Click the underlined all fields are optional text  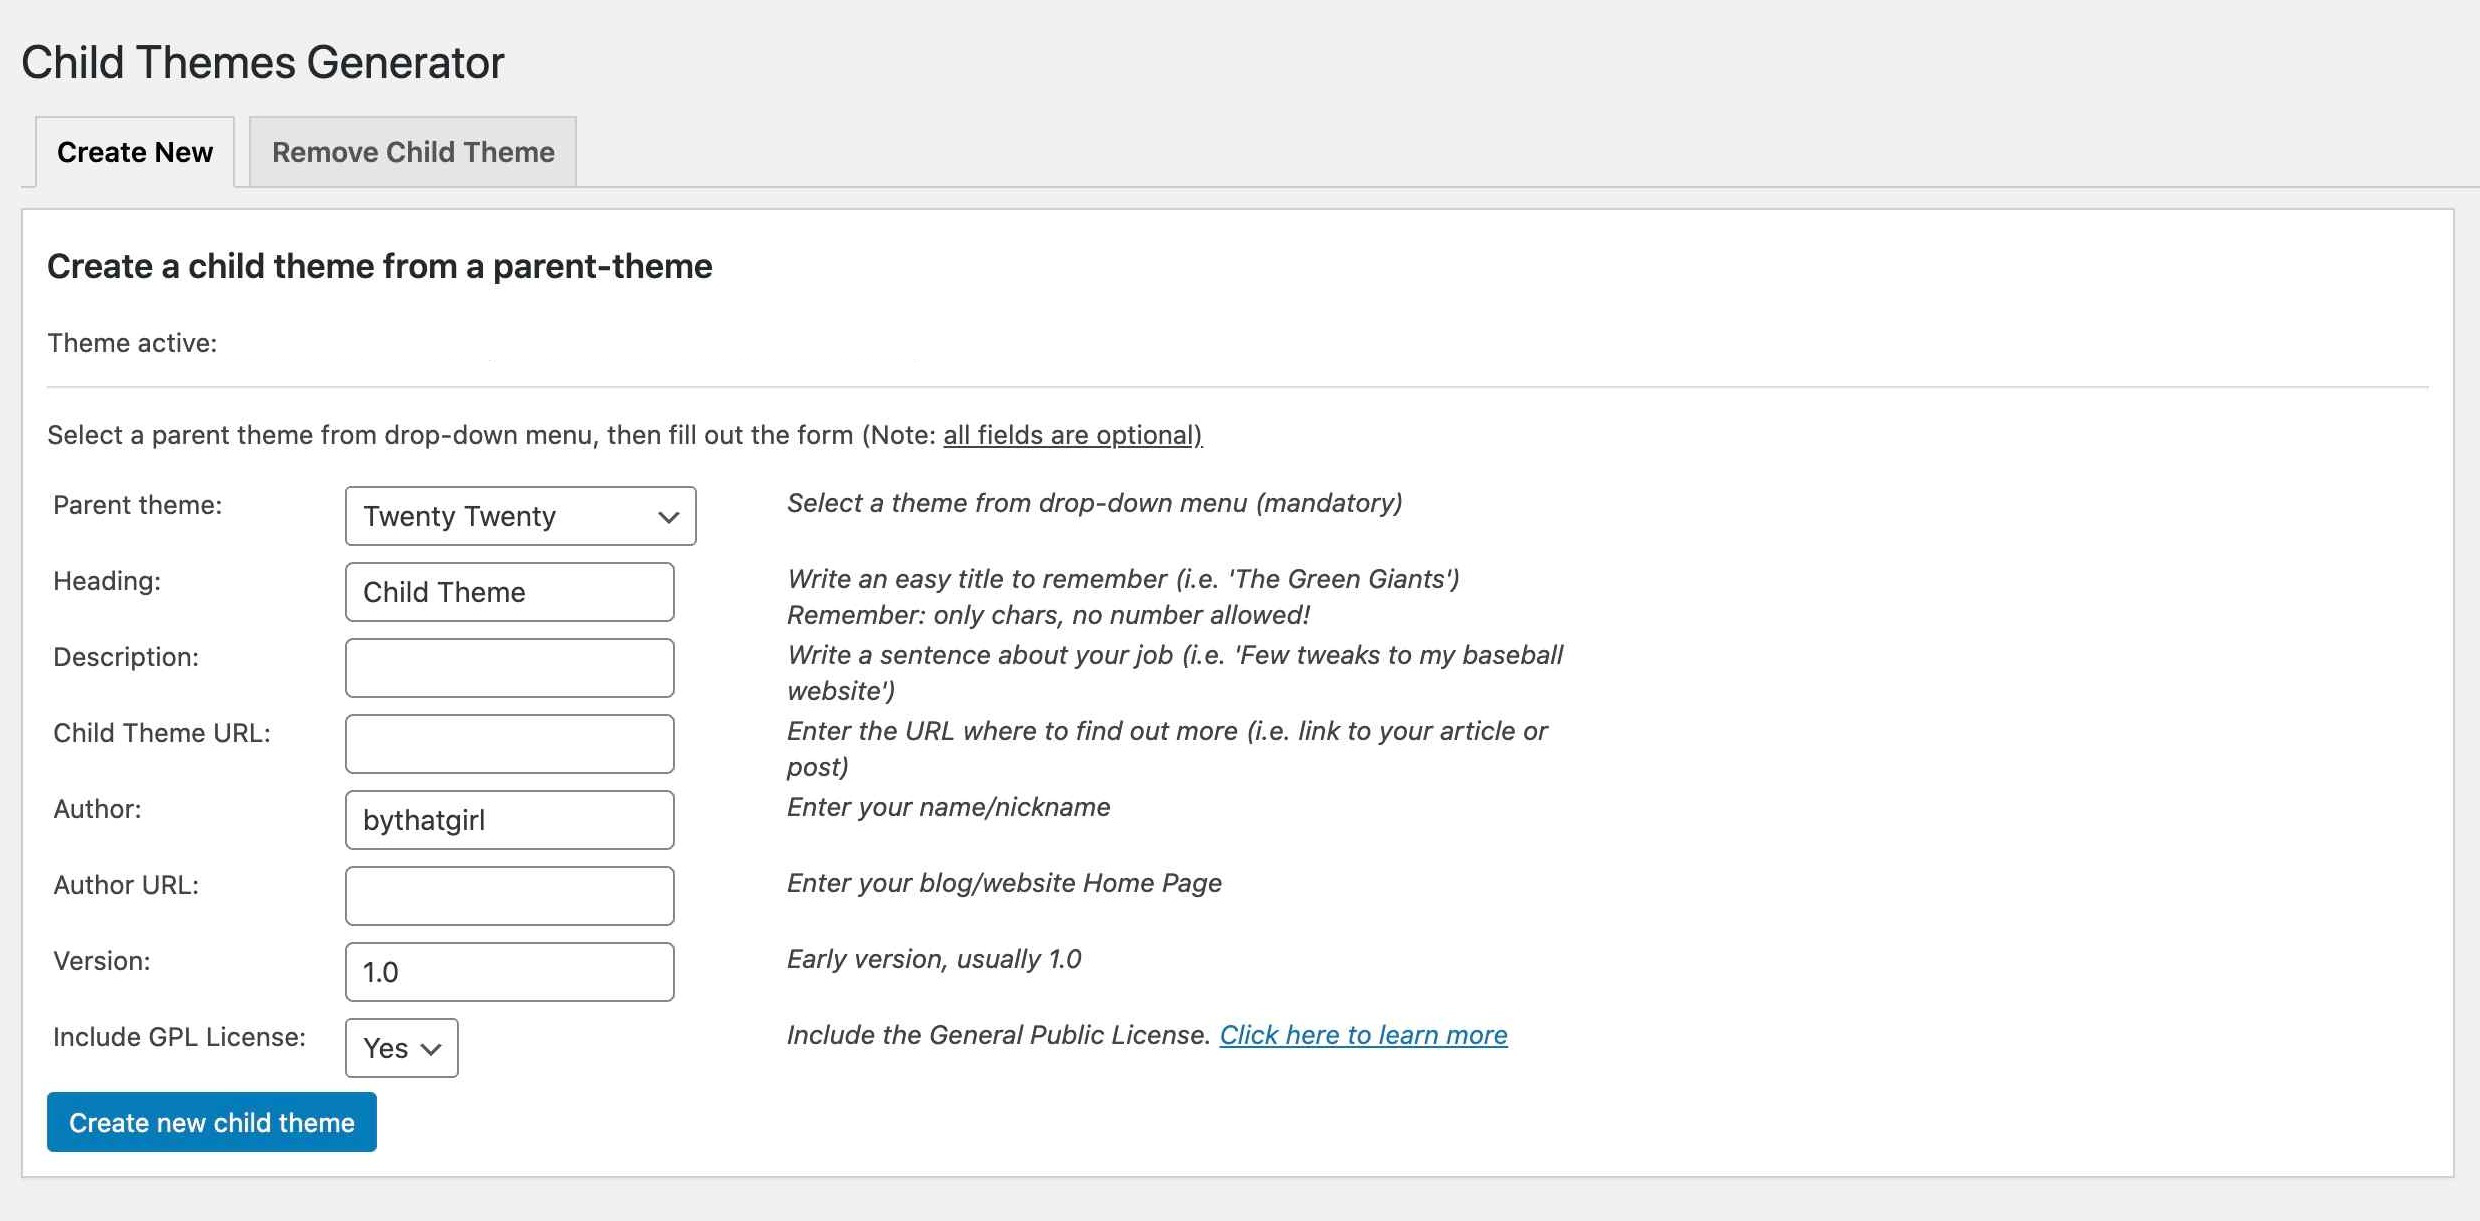[1072, 435]
